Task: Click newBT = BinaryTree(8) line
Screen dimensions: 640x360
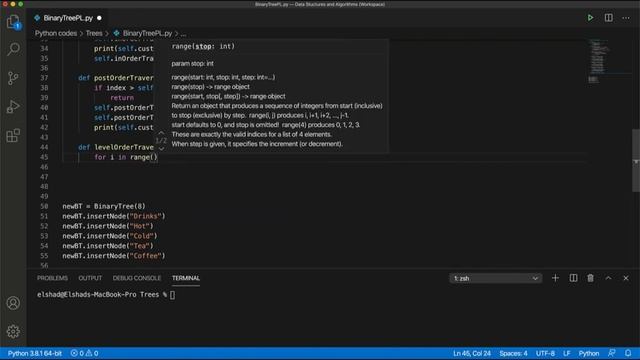Action: [x=104, y=206]
